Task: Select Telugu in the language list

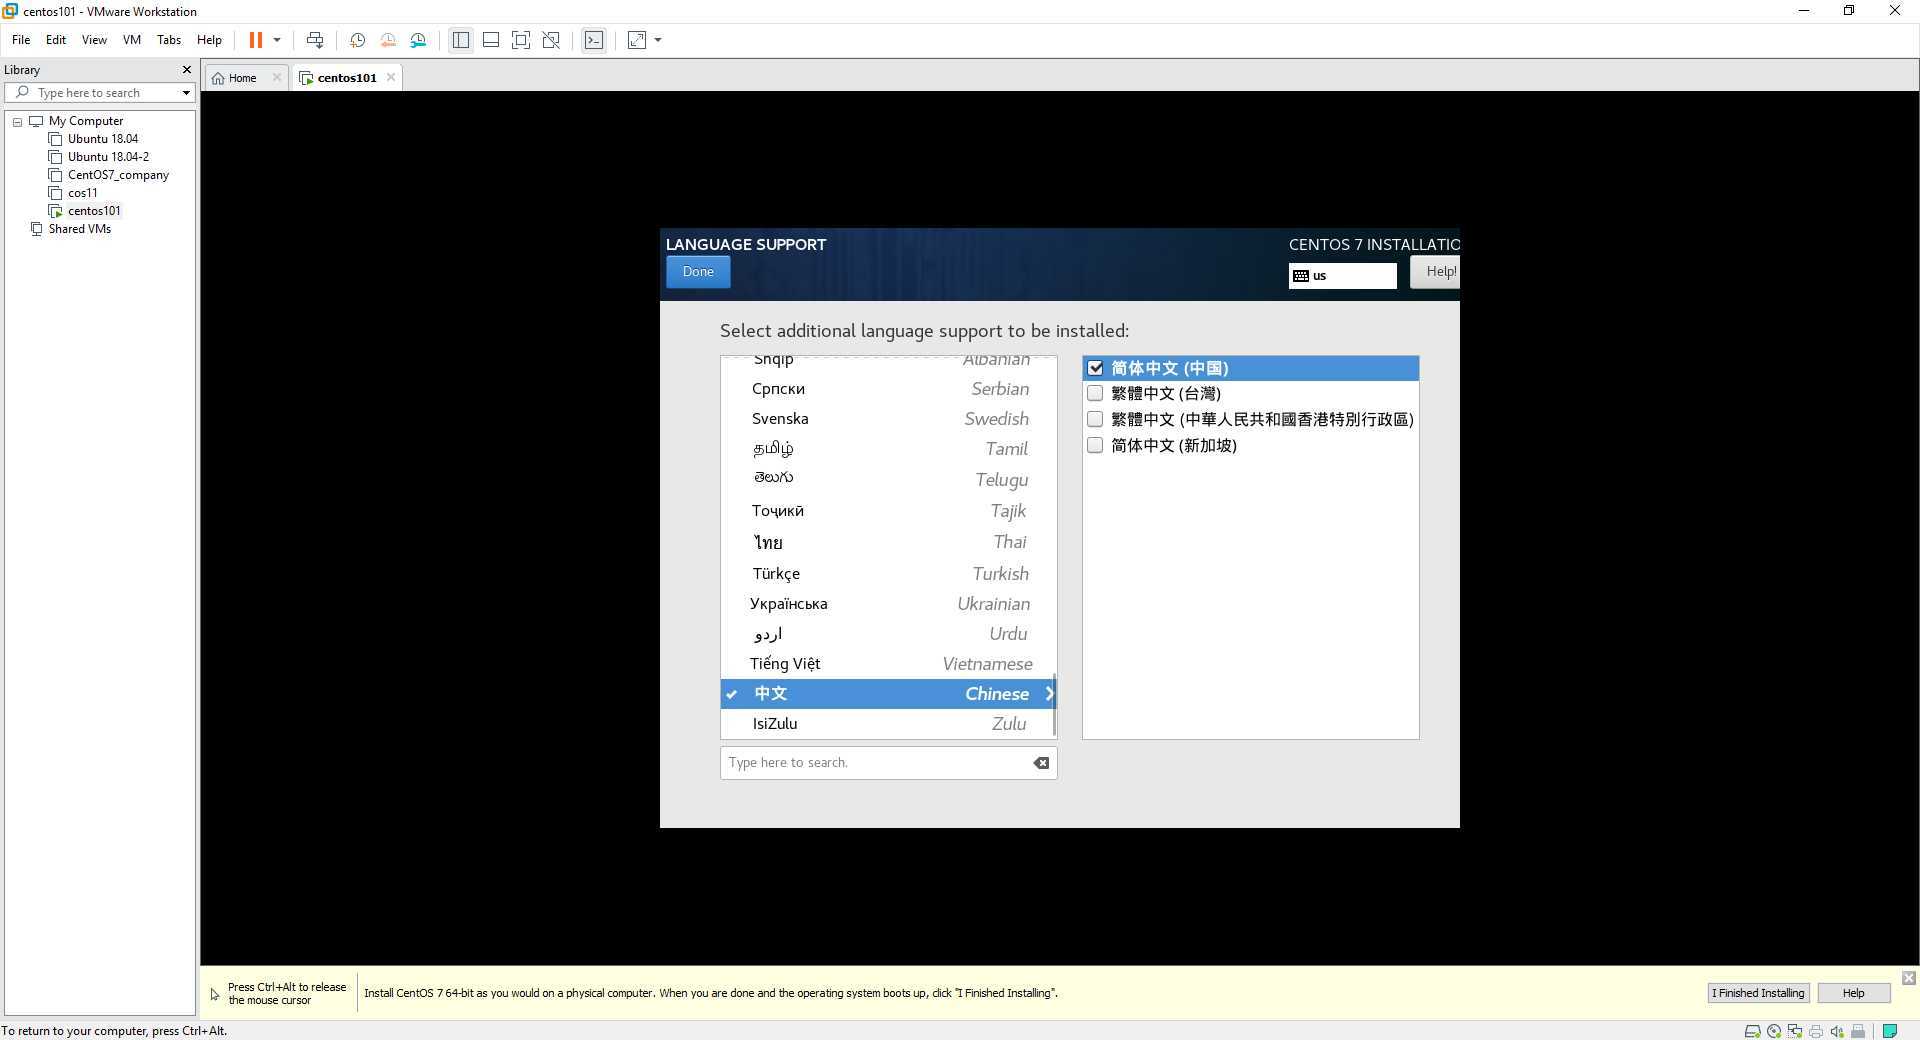Action: click(x=888, y=480)
